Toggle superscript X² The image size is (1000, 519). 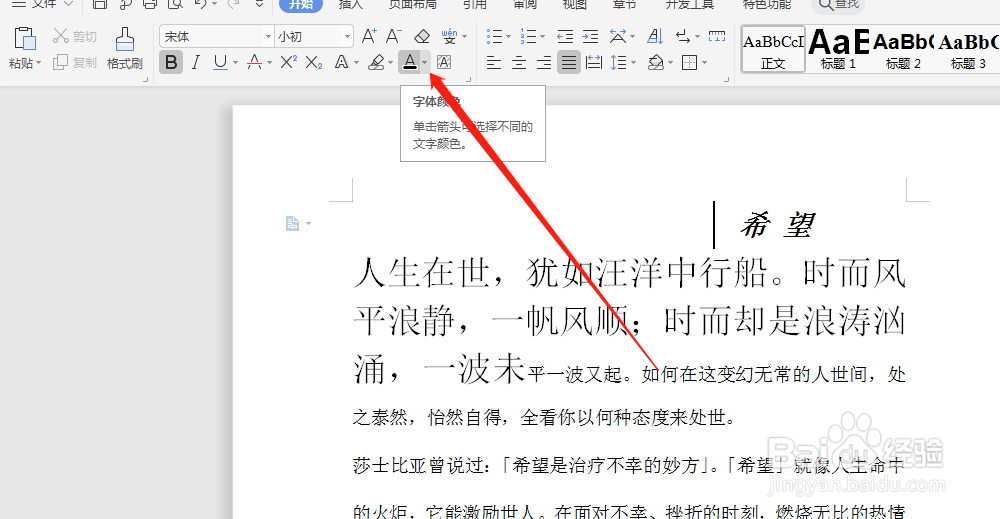pyautogui.click(x=288, y=62)
